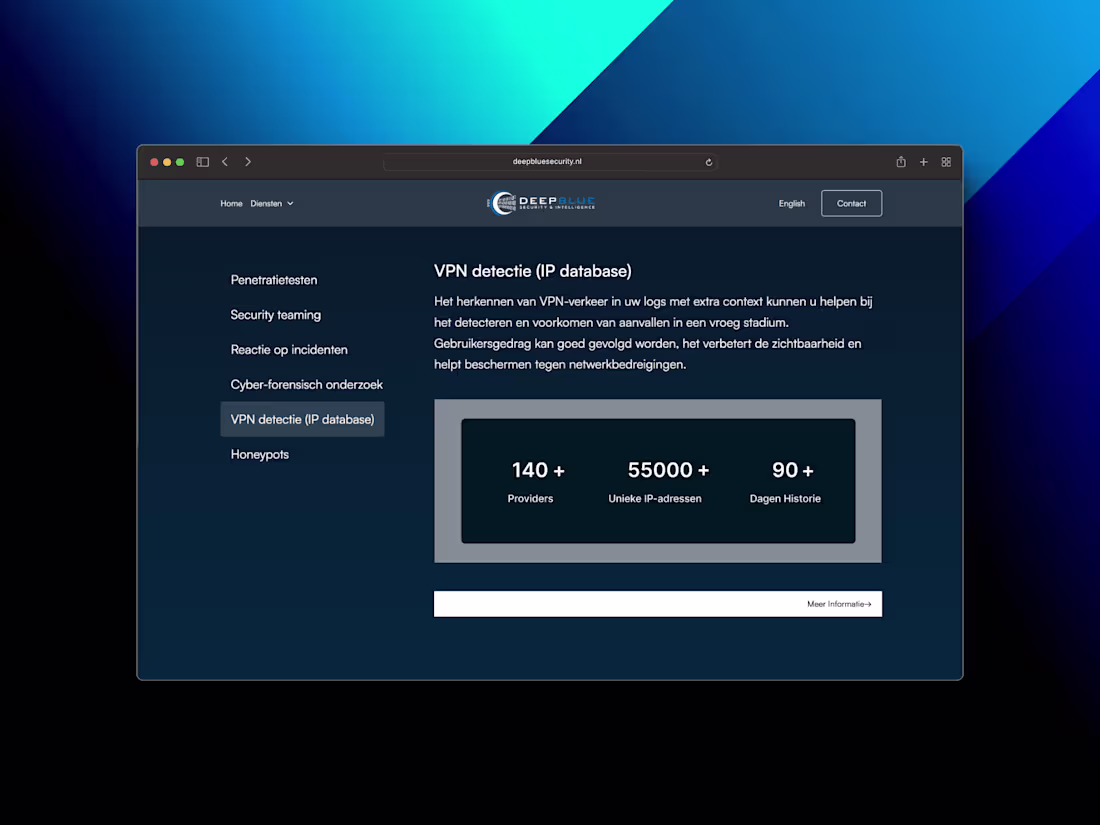Expand the Diensten dropdown chevron
This screenshot has height=825, width=1100.
(x=291, y=203)
